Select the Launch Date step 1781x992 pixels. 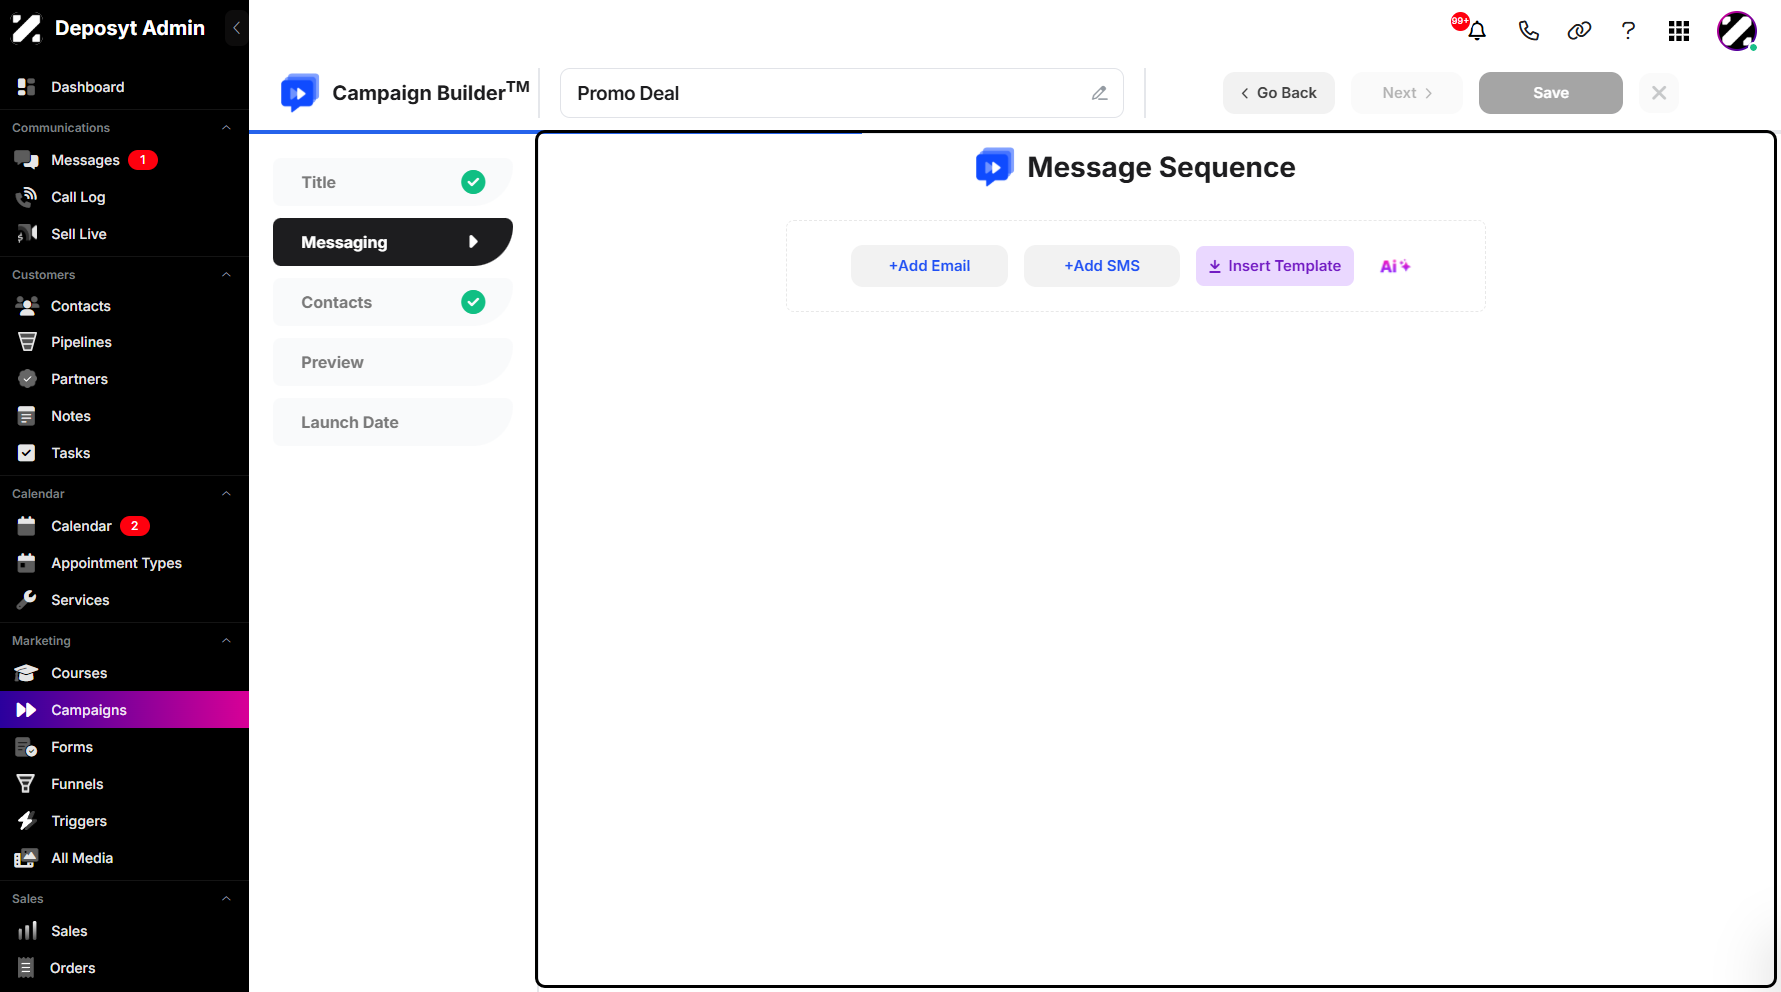[x=393, y=422]
